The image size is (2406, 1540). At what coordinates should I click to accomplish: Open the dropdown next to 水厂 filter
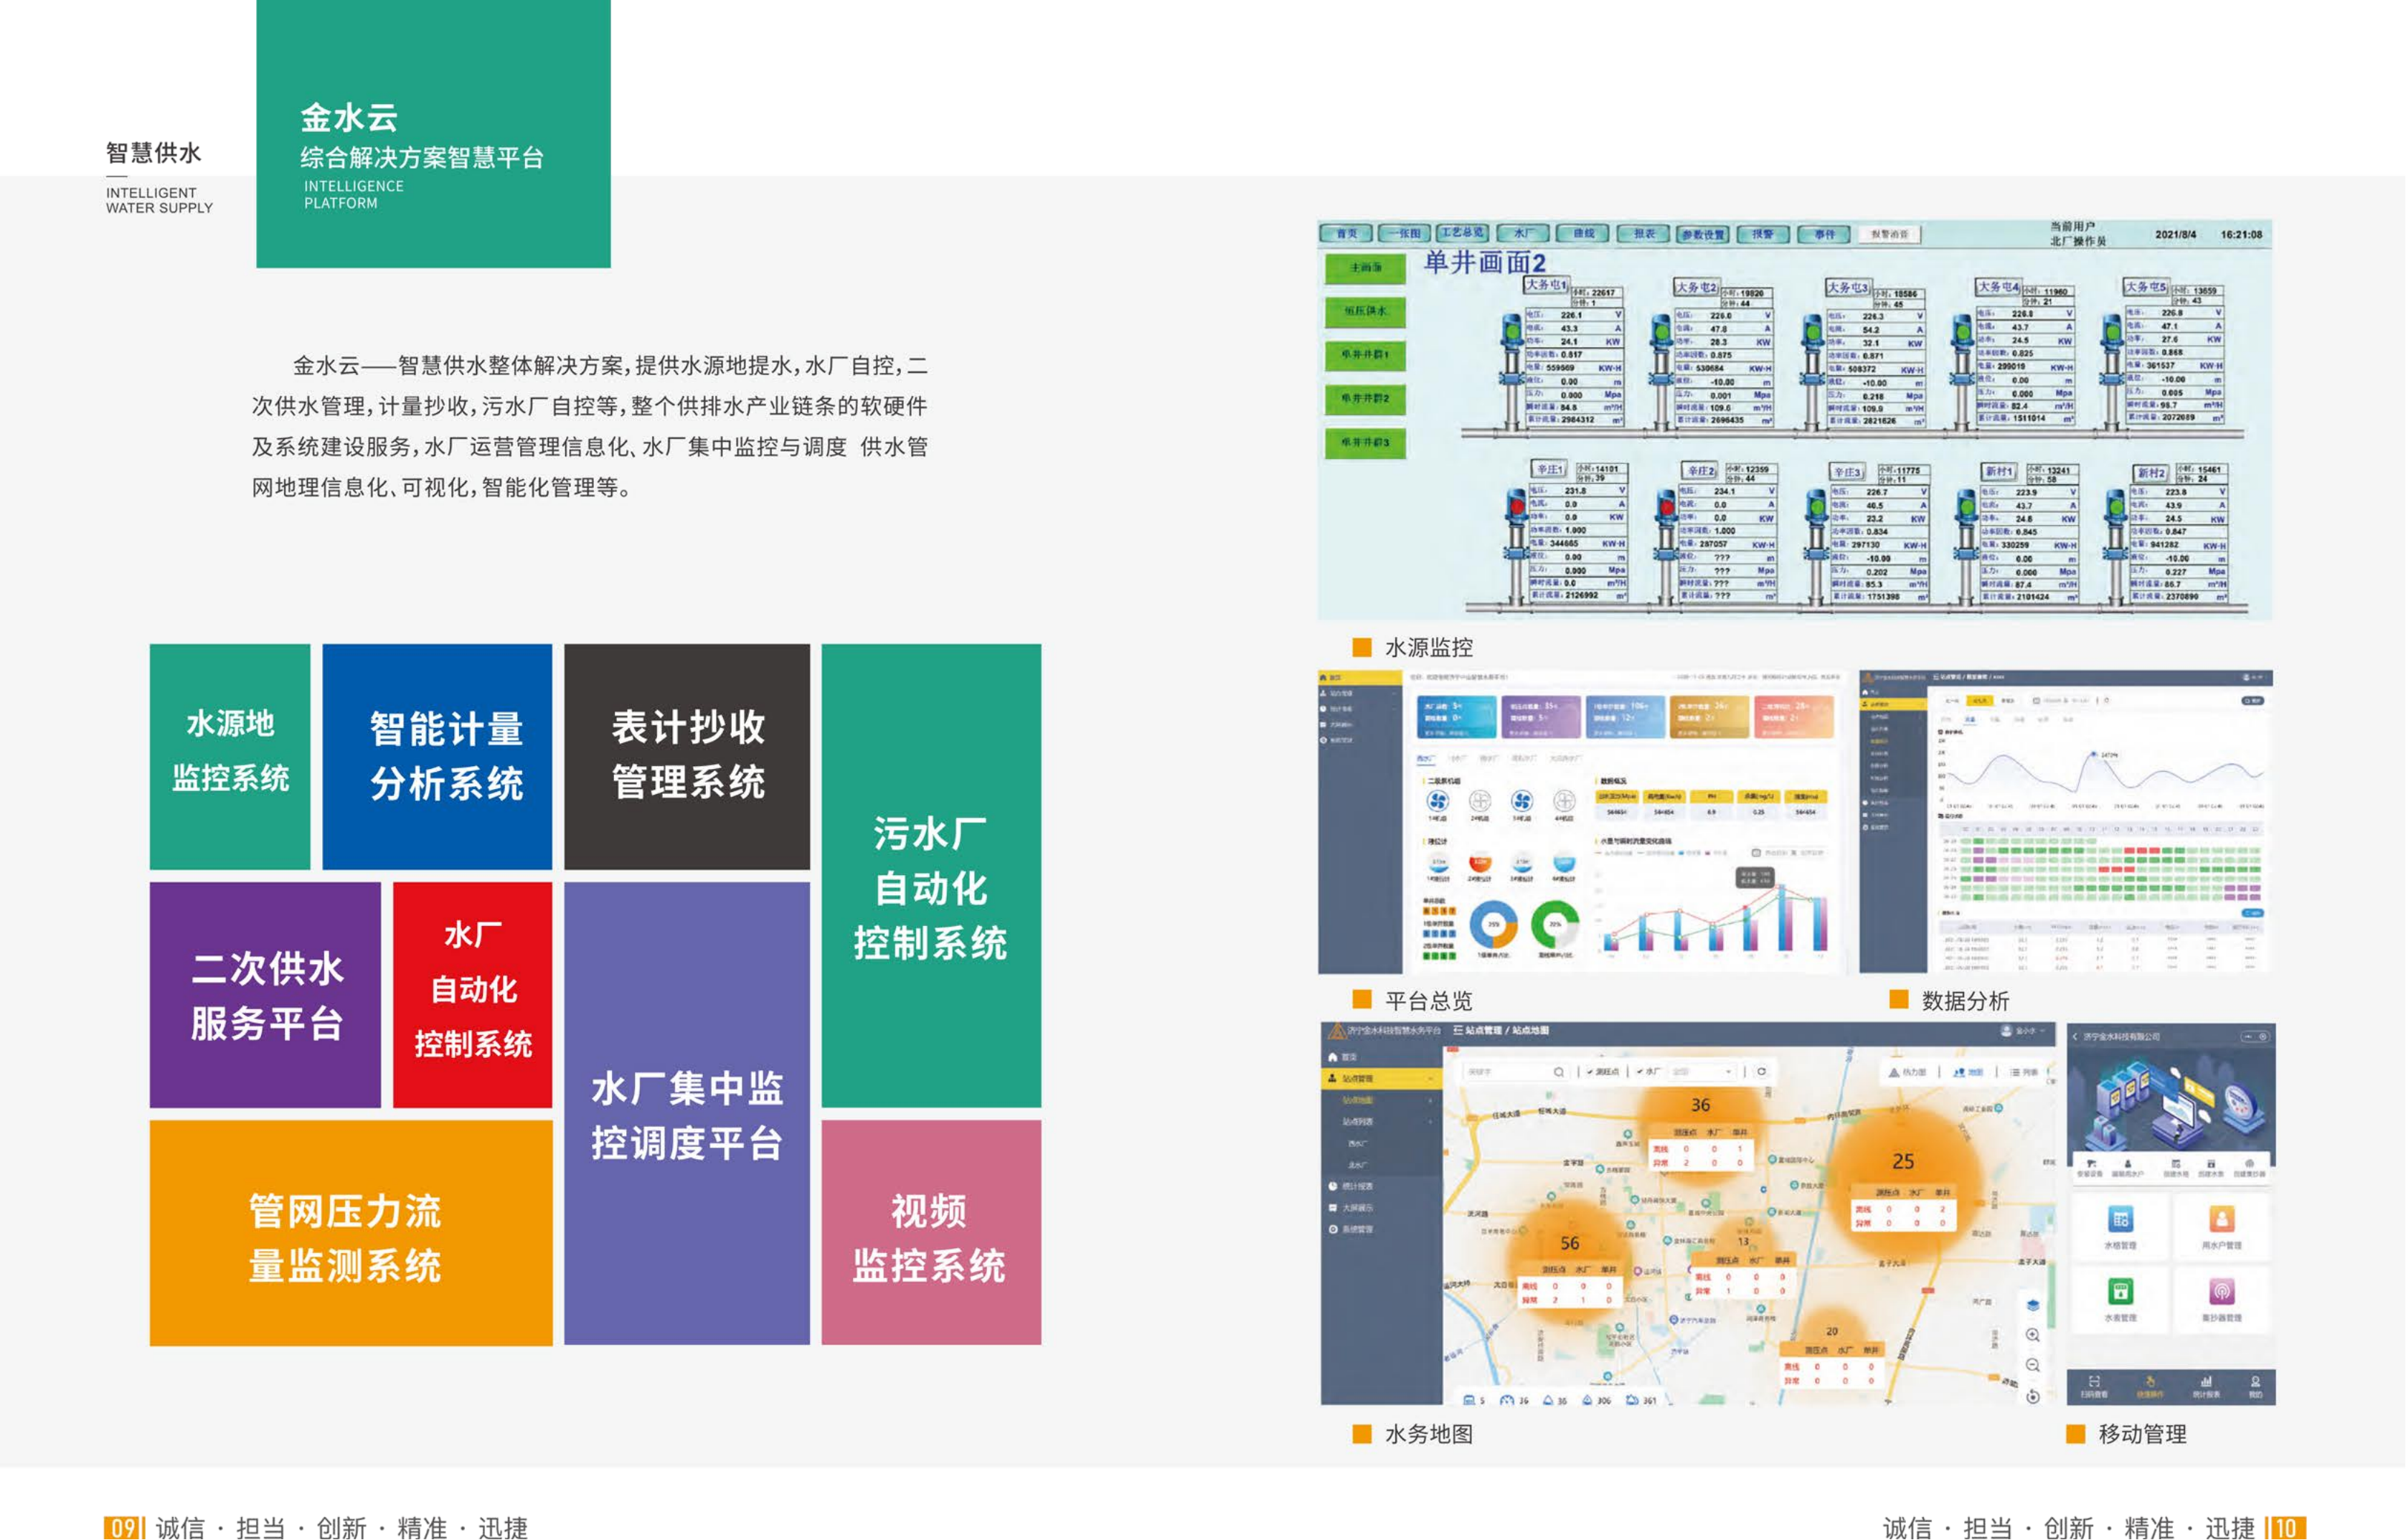pyautogui.click(x=1728, y=1072)
